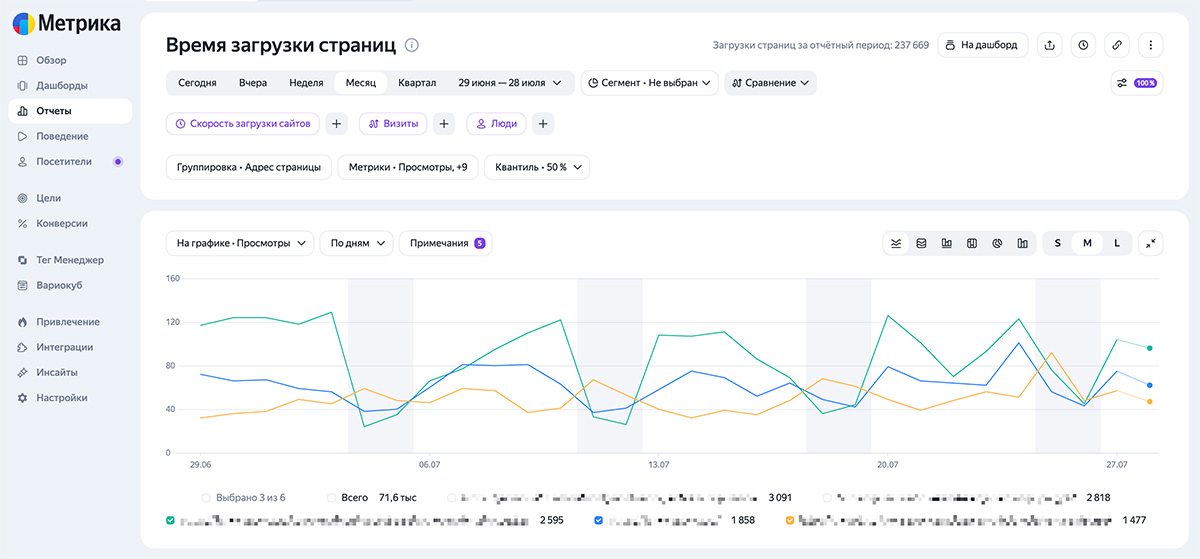Screen dimensions: 1200x559
Task: Click blue line endpoint marker on chart
Action: click(x=1150, y=385)
